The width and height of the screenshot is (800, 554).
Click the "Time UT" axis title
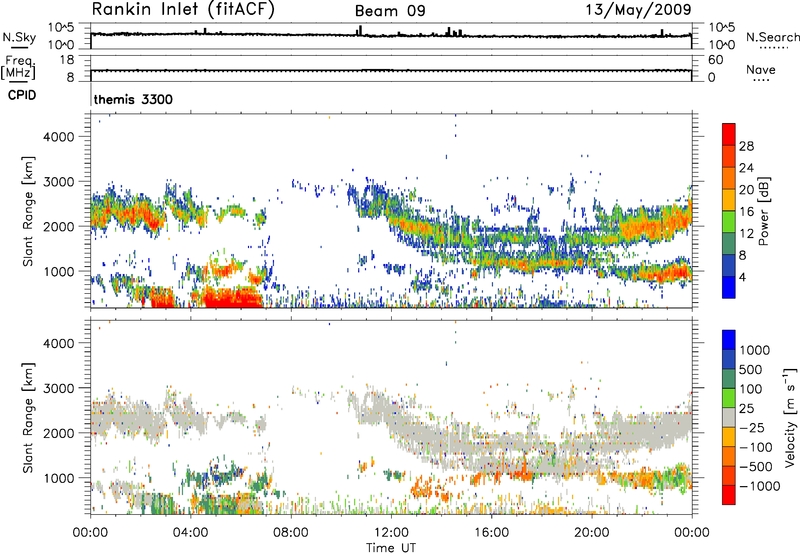coord(391,548)
